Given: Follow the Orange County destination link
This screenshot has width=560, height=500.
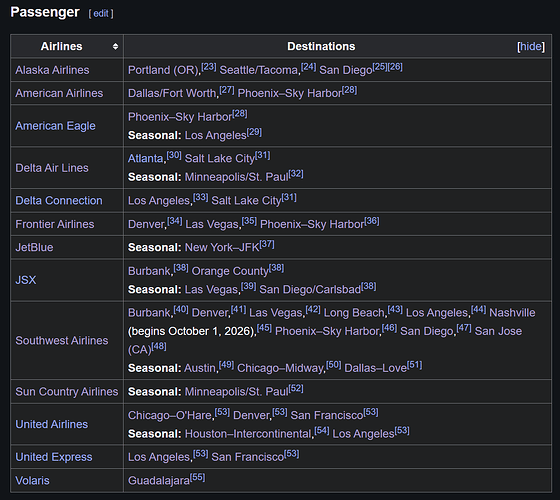Looking at the screenshot, I should (x=230, y=271).
